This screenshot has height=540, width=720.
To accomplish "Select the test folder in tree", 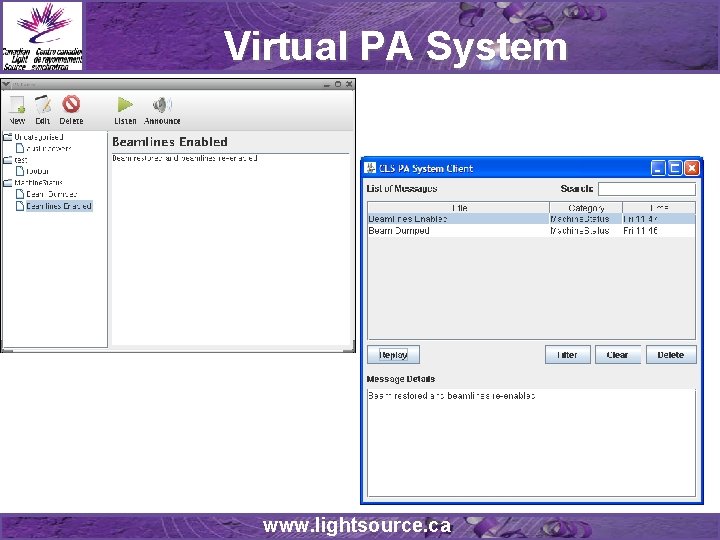I will click(16, 160).
